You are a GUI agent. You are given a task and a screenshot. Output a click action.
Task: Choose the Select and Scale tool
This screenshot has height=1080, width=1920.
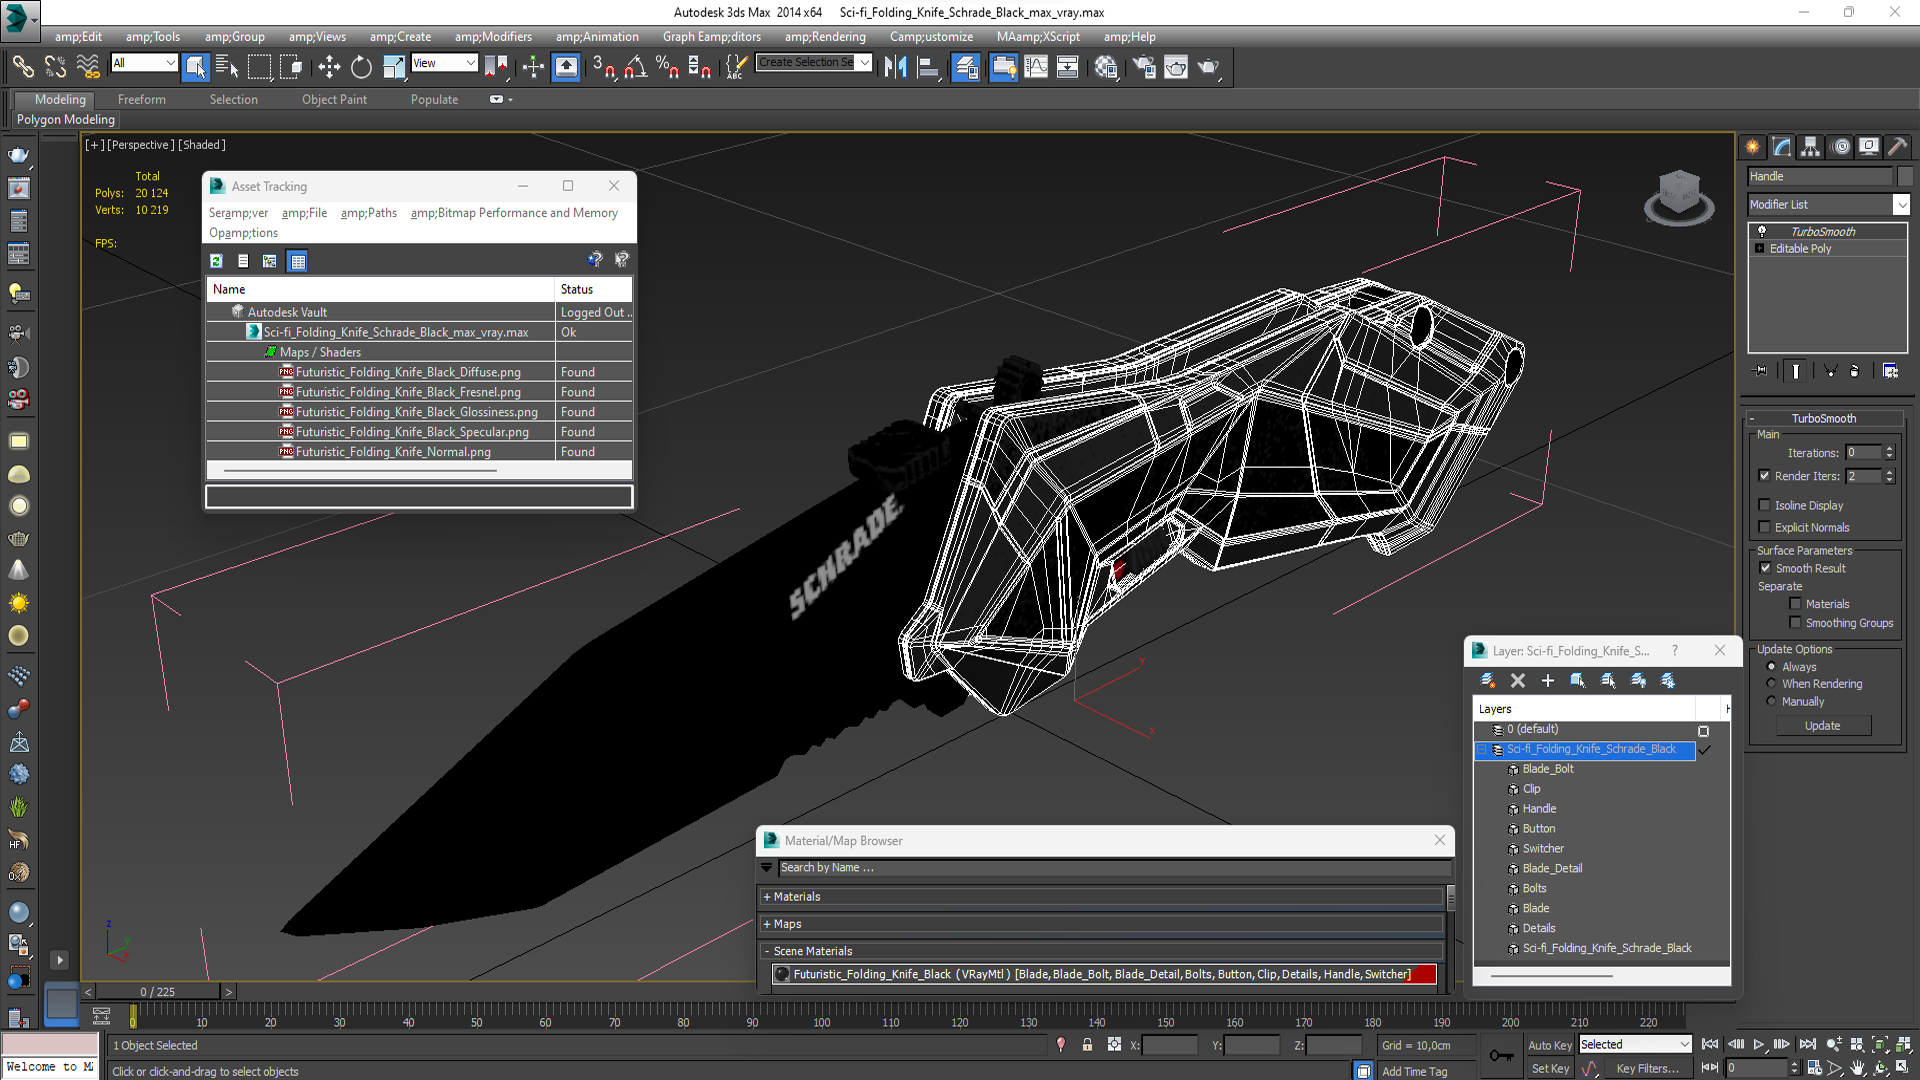[394, 67]
